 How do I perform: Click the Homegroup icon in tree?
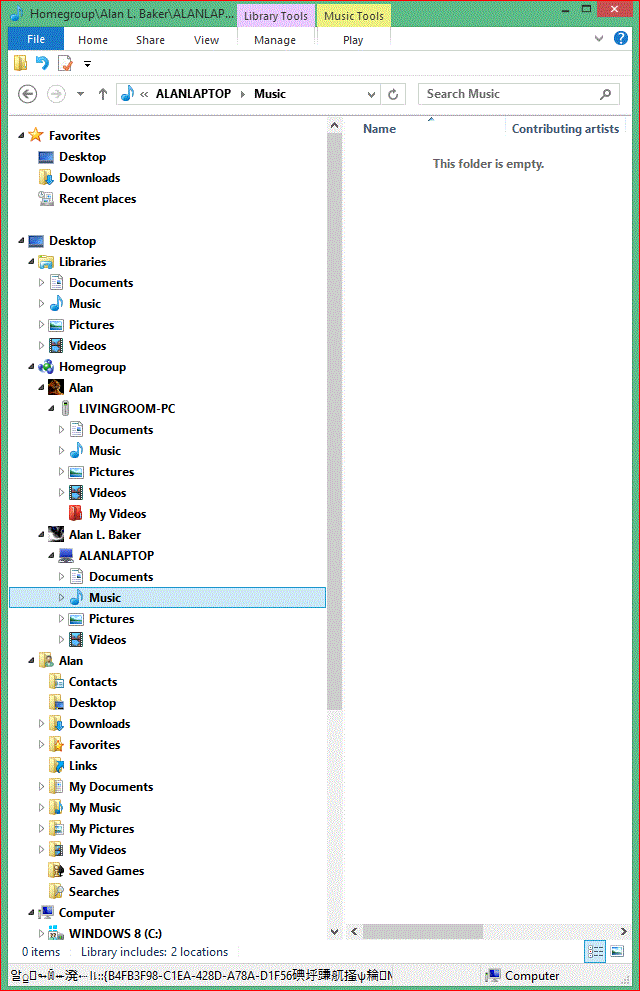pyautogui.click(x=46, y=367)
